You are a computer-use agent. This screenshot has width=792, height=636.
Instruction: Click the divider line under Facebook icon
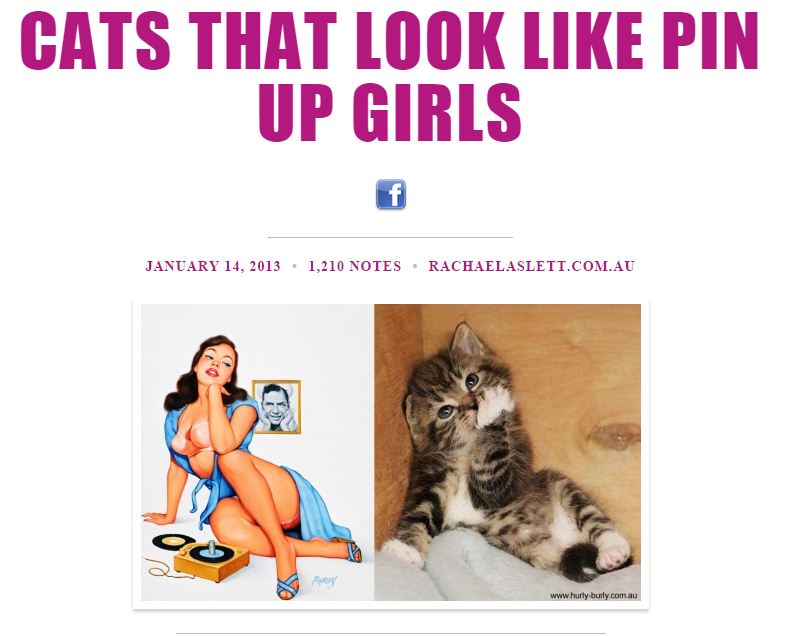[390, 236]
